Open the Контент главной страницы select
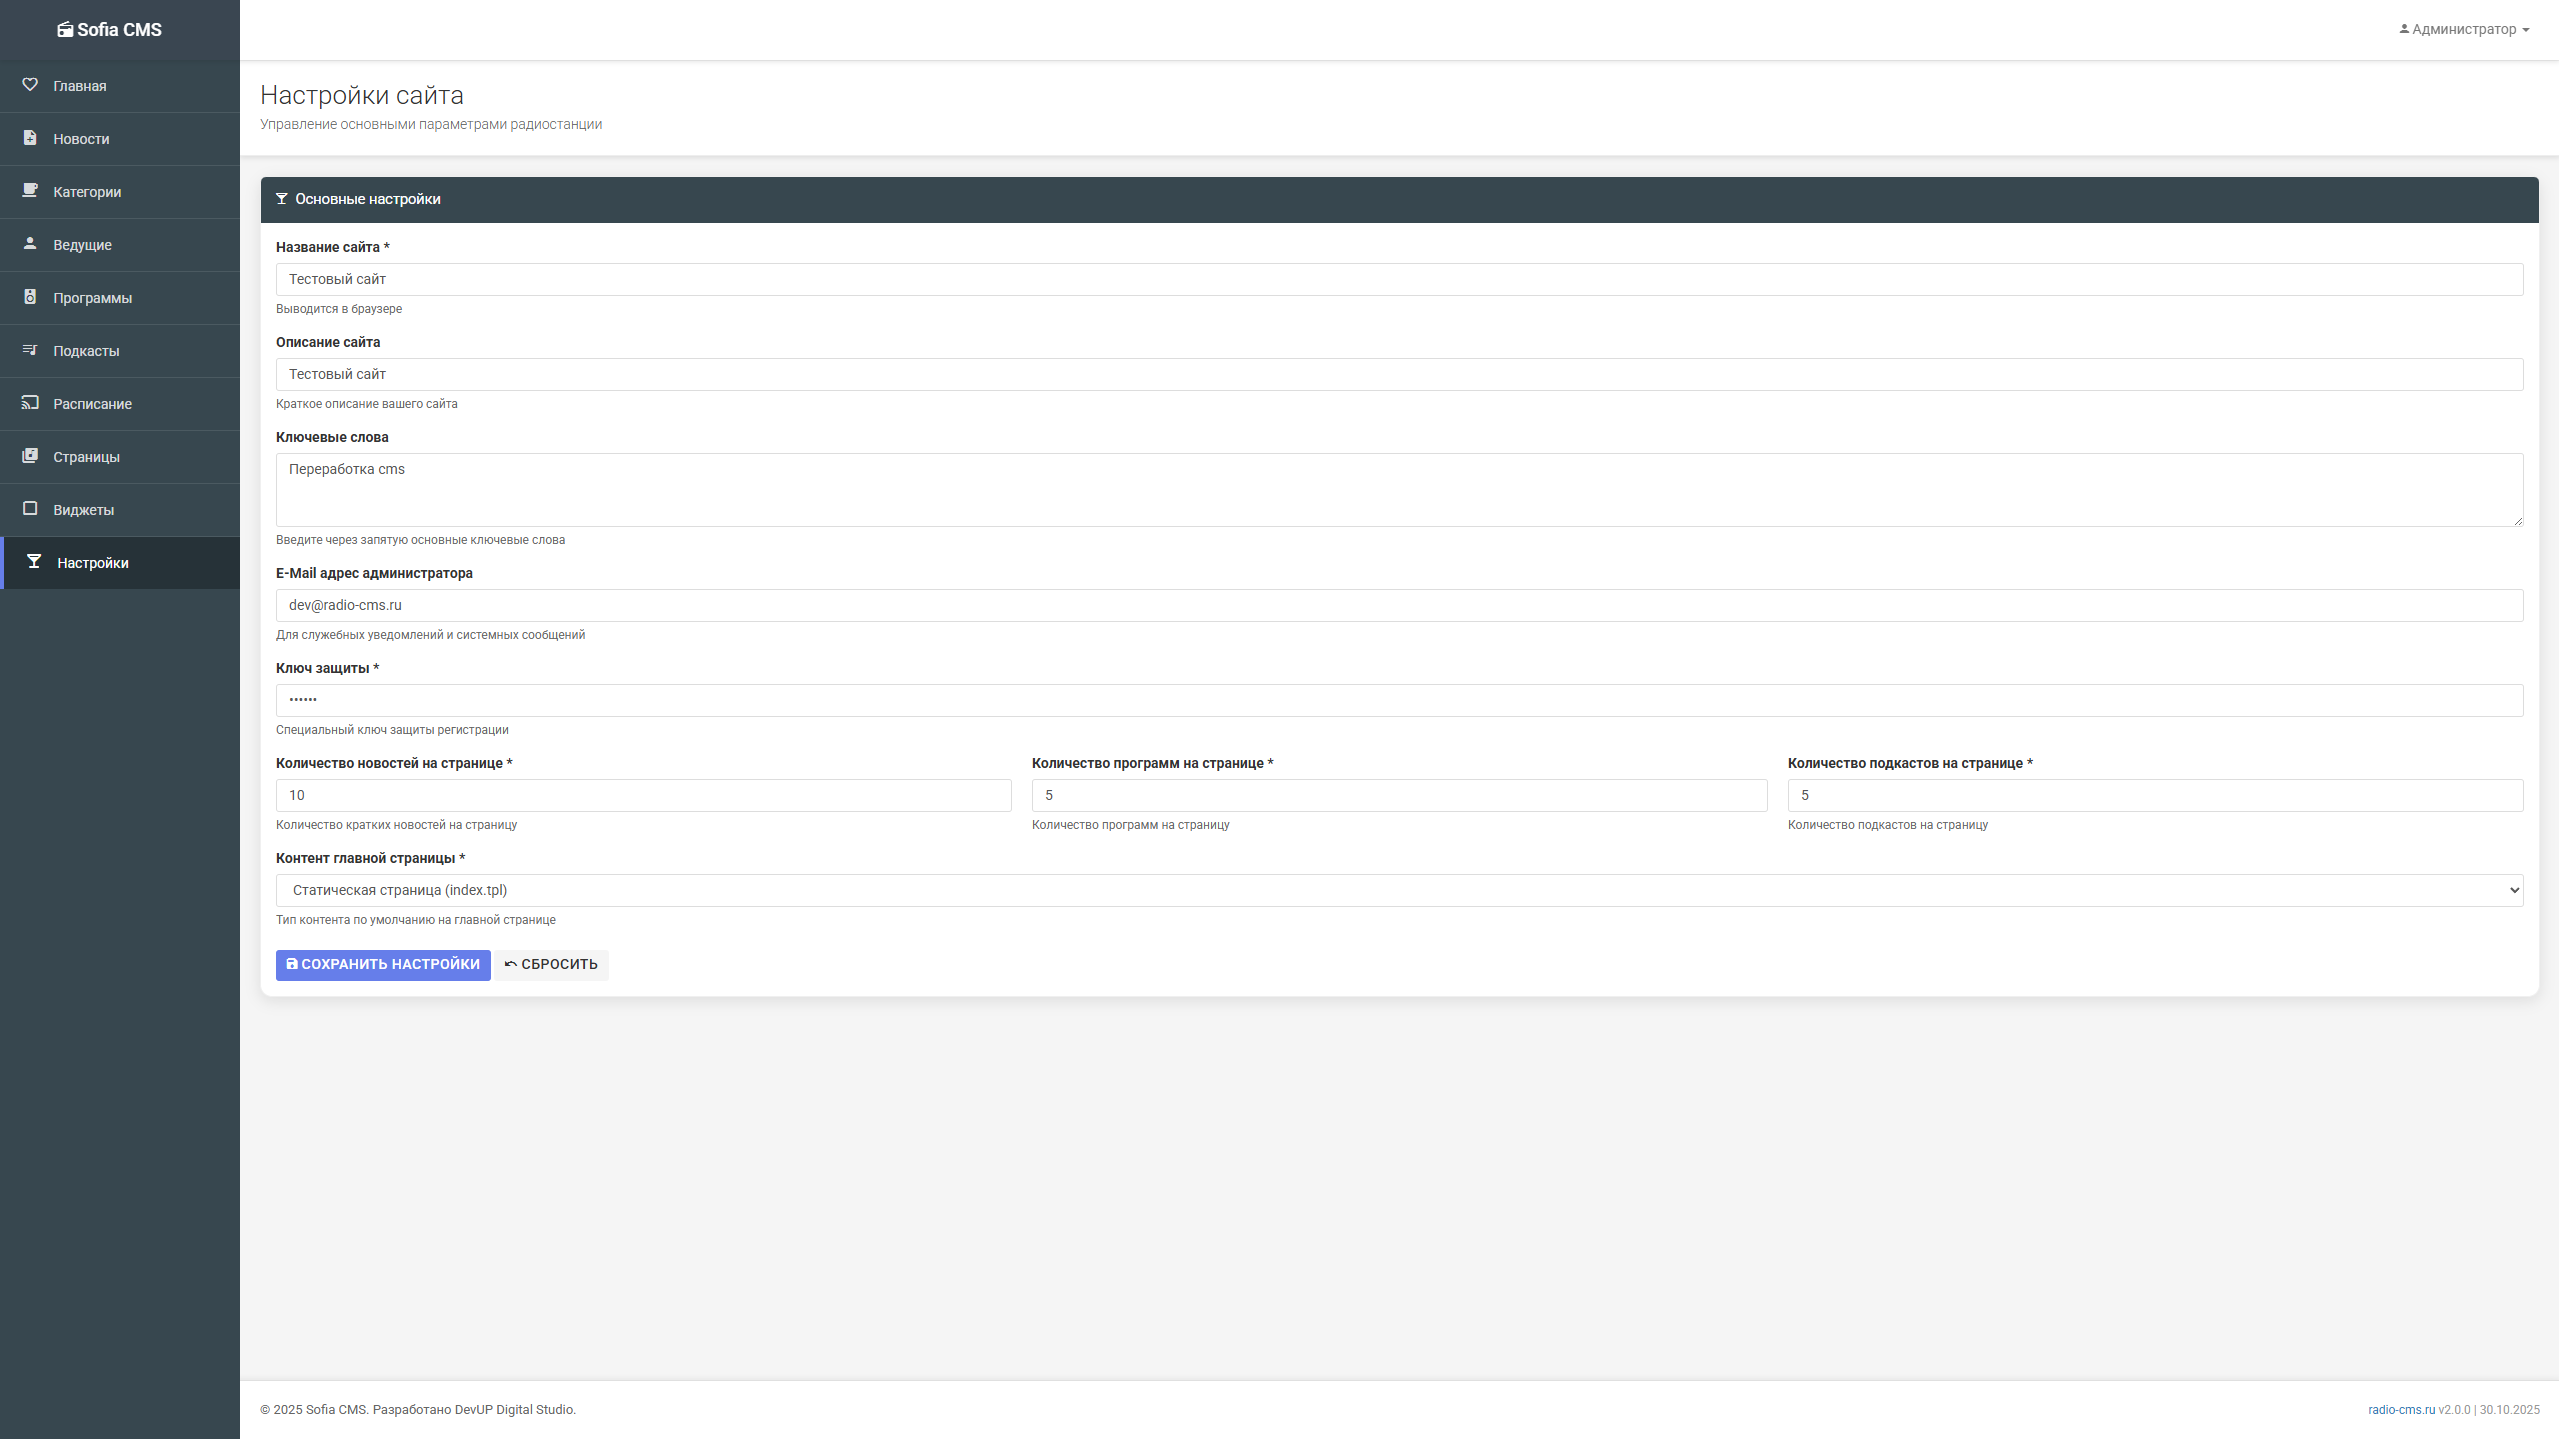 (1398, 889)
